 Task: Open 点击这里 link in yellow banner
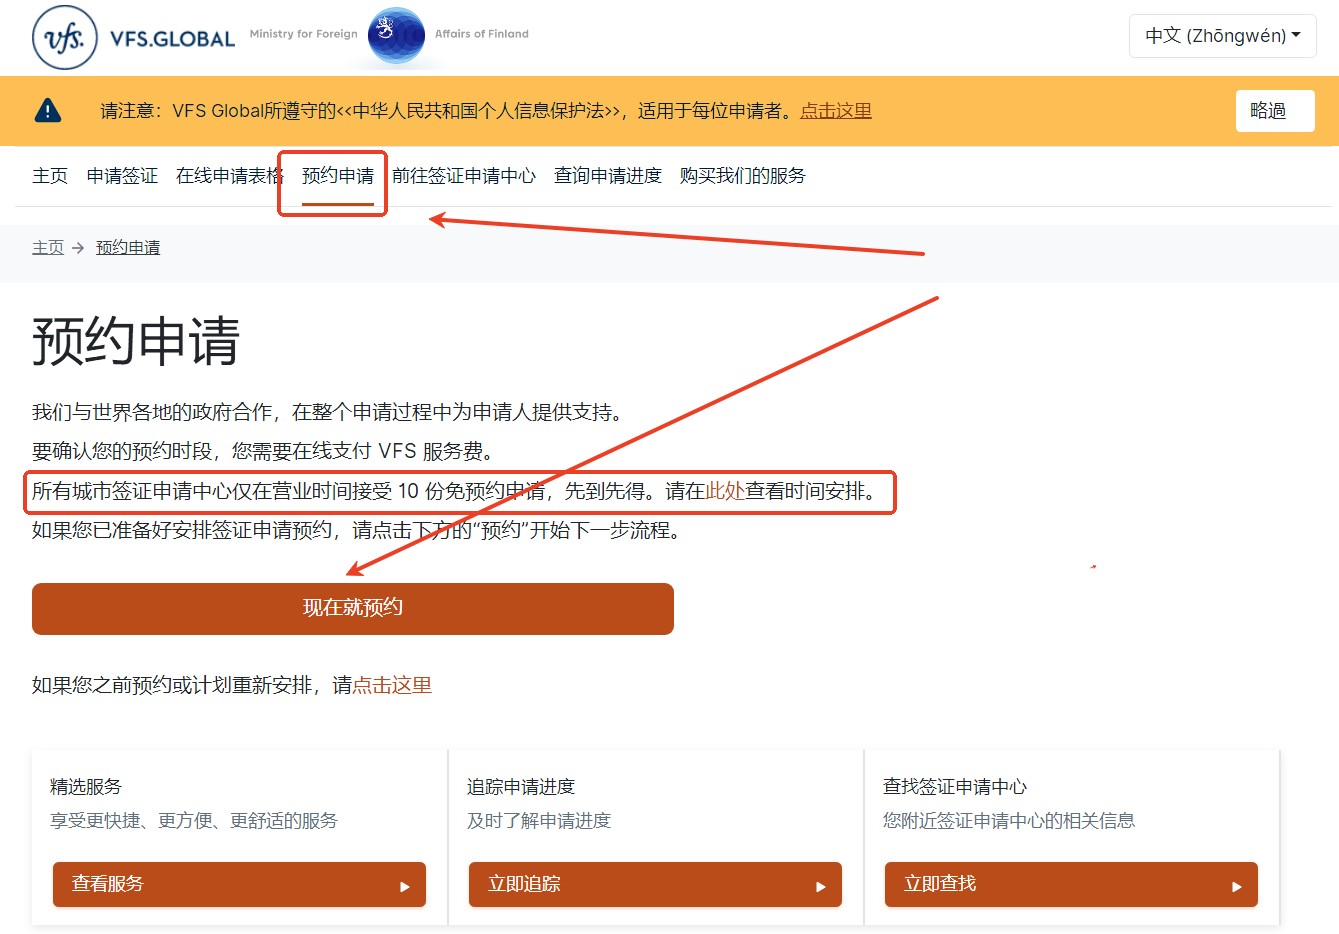tap(836, 111)
